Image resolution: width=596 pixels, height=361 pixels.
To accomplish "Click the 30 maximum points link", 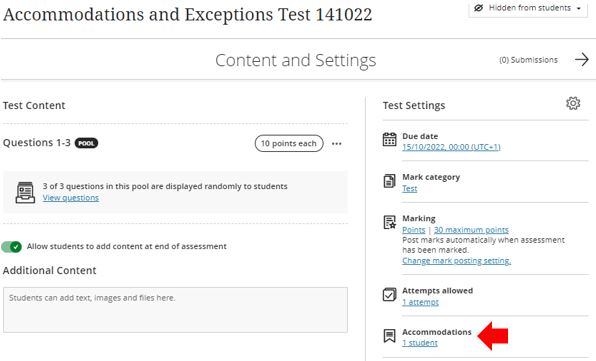I will pyautogui.click(x=471, y=230).
